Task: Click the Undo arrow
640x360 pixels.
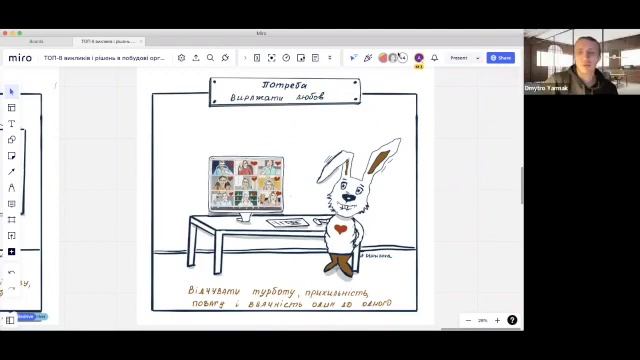Action: 11,272
